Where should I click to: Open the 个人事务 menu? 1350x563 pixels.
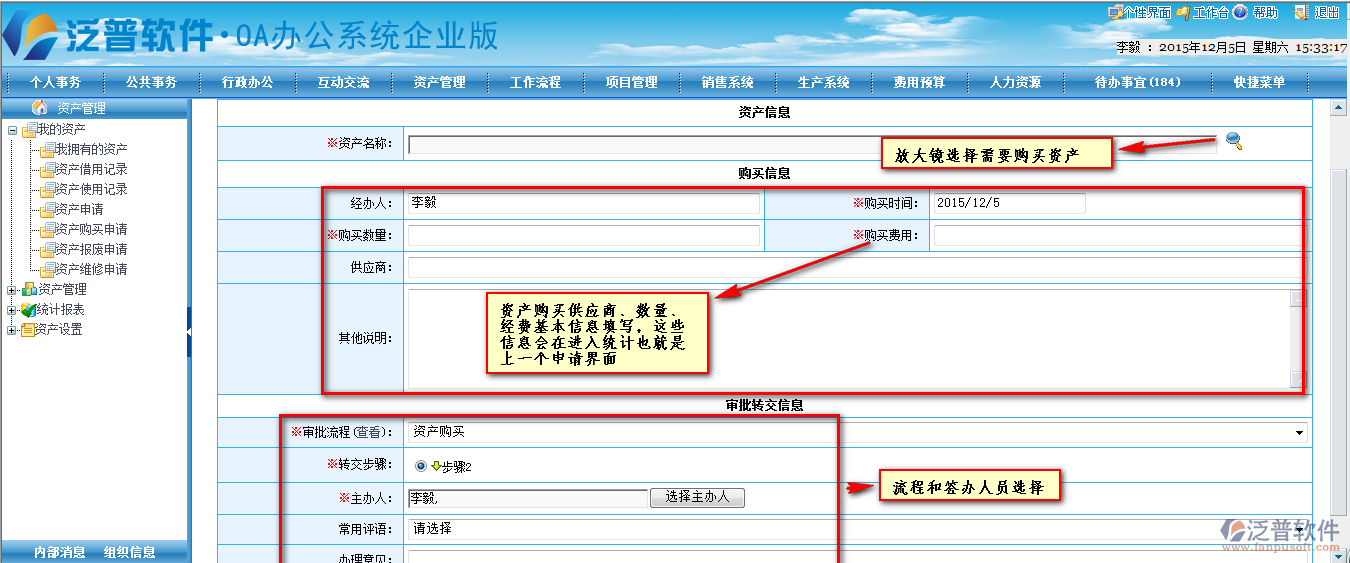pos(55,82)
